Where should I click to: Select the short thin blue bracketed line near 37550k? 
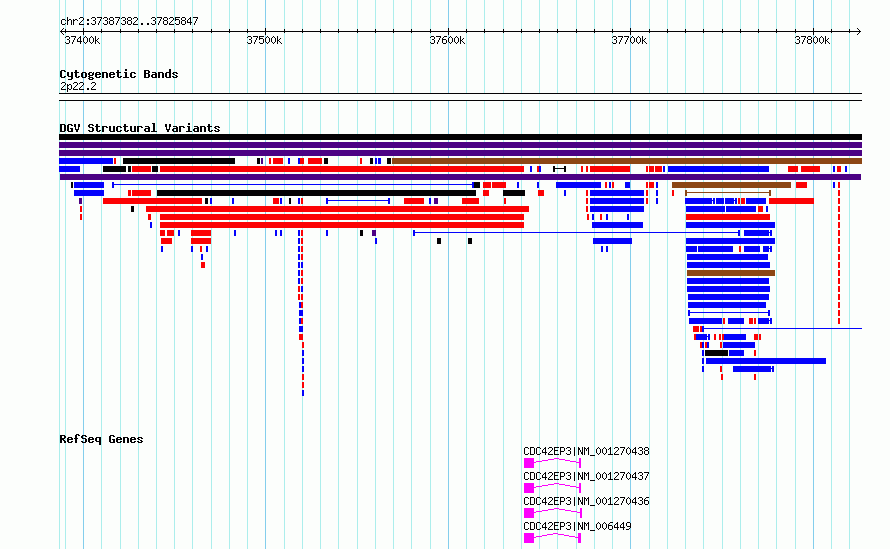point(358,201)
